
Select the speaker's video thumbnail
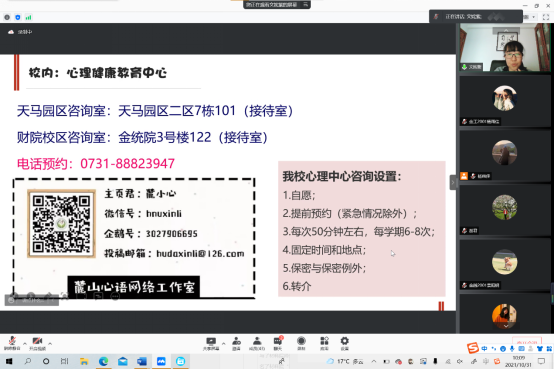[x=505, y=48]
